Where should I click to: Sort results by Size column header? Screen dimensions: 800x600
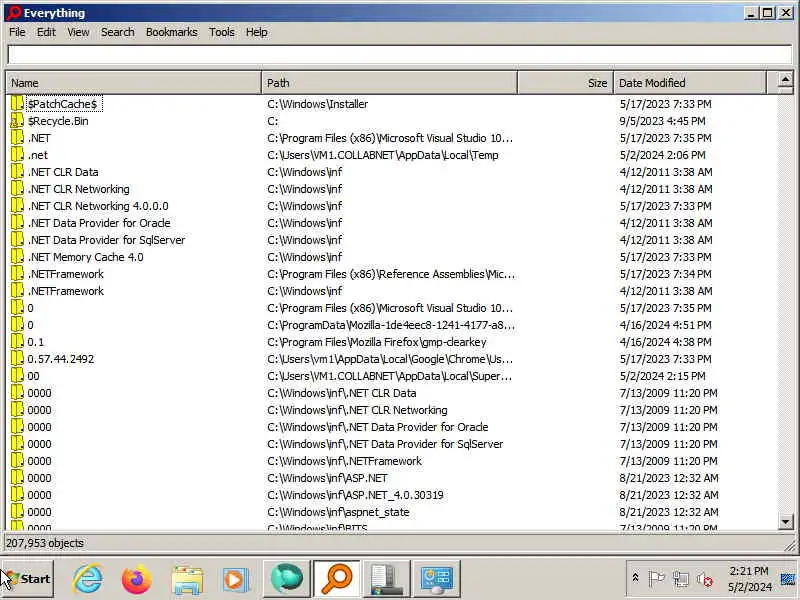point(565,83)
